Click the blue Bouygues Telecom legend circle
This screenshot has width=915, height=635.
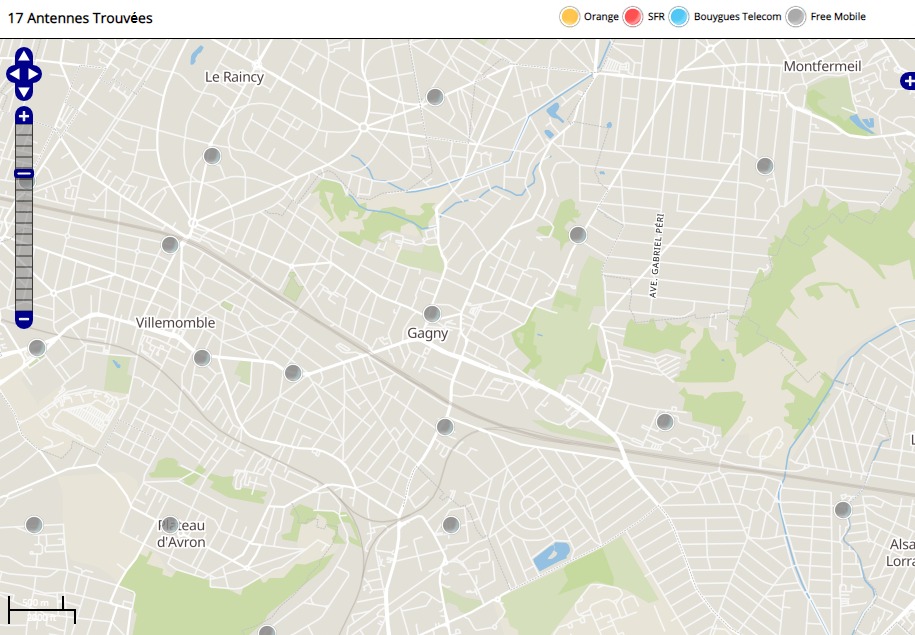tap(680, 17)
